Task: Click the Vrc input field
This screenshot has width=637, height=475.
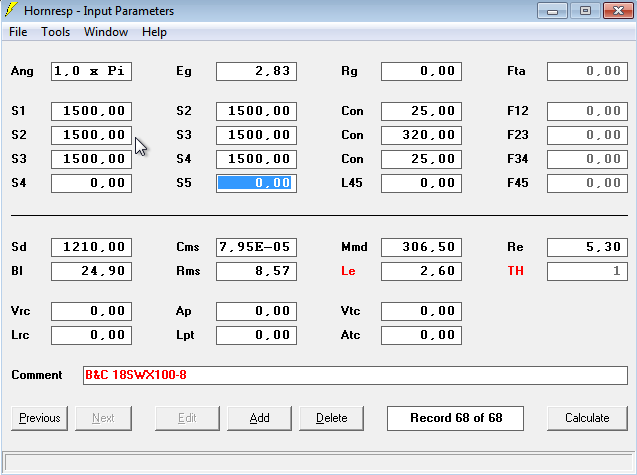Action: point(91,311)
